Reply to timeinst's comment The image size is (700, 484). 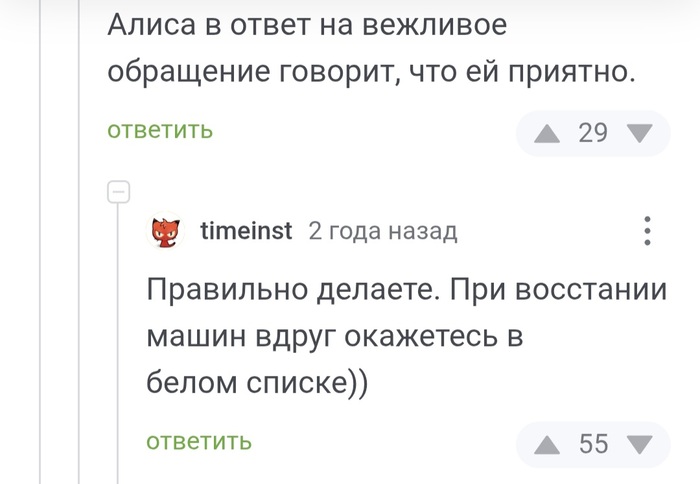tap(199, 441)
